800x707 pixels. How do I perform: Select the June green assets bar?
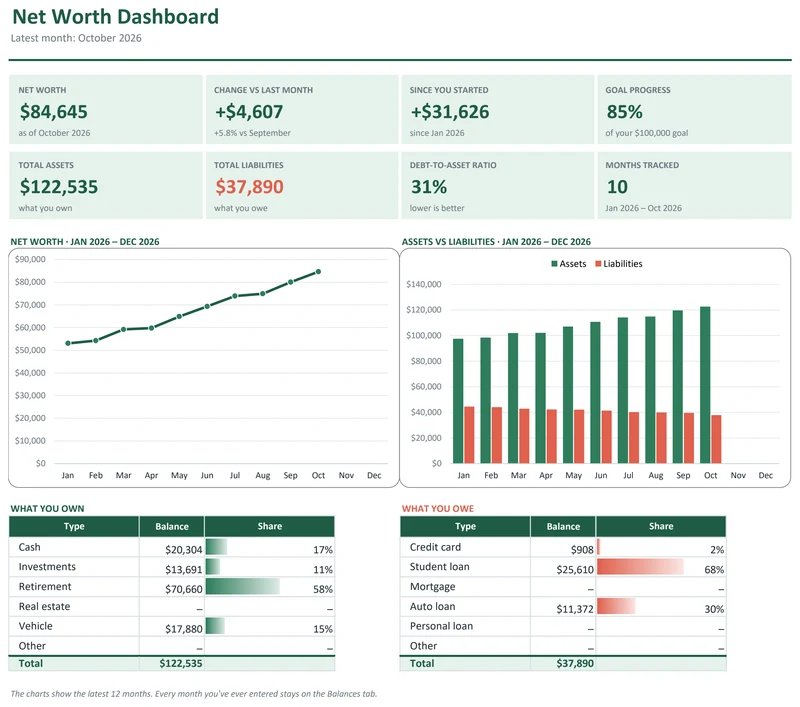click(x=595, y=393)
